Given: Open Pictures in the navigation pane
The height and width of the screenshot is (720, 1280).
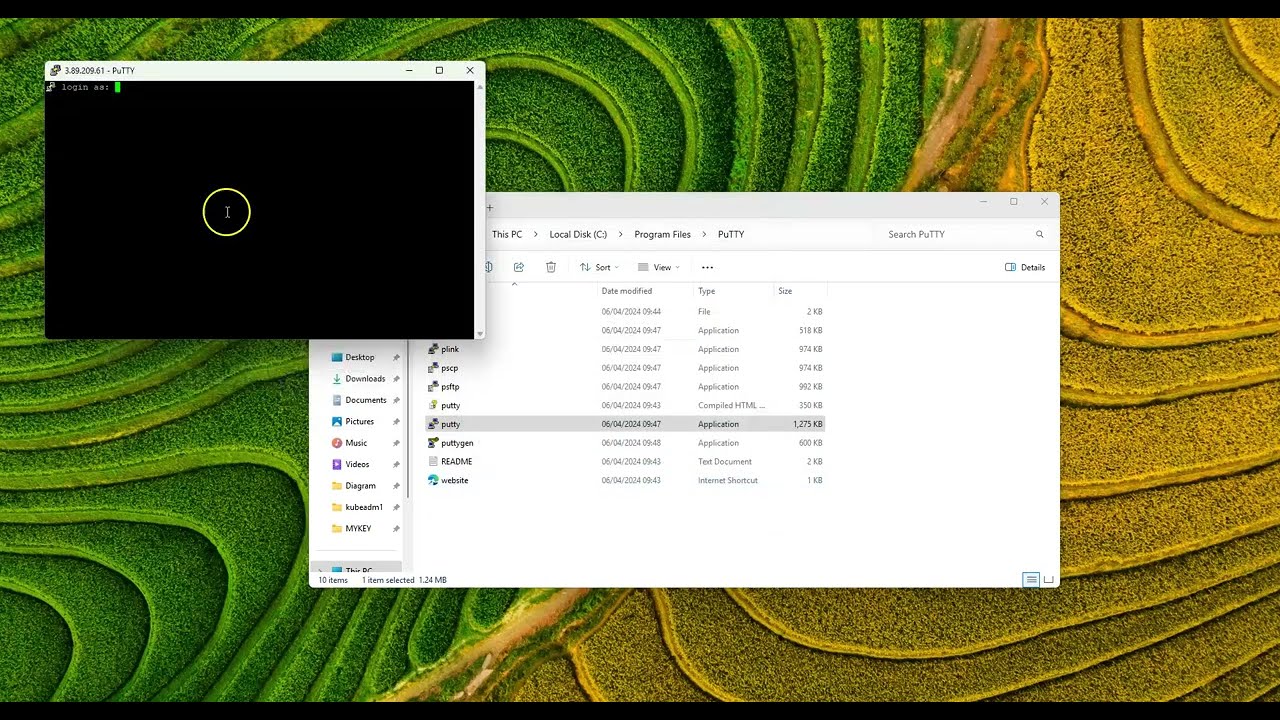Looking at the screenshot, I should tap(359, 422).
